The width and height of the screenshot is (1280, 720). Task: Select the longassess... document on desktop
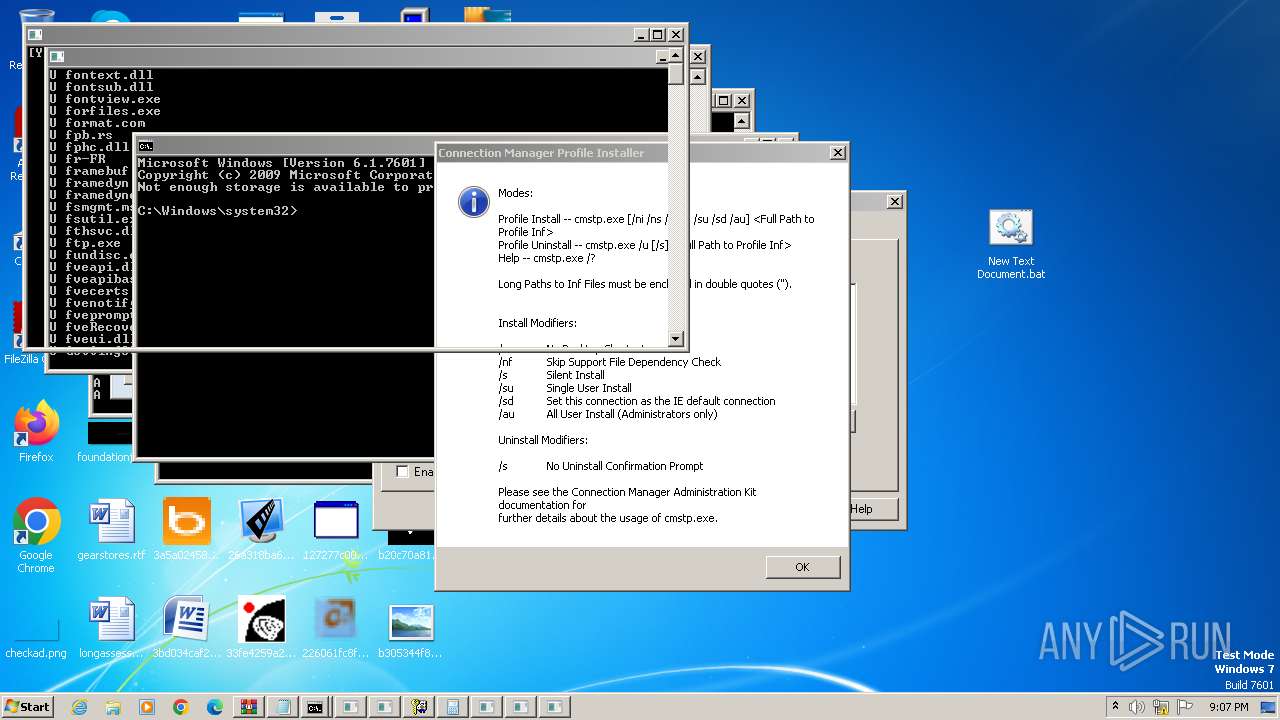click(111, 628)
